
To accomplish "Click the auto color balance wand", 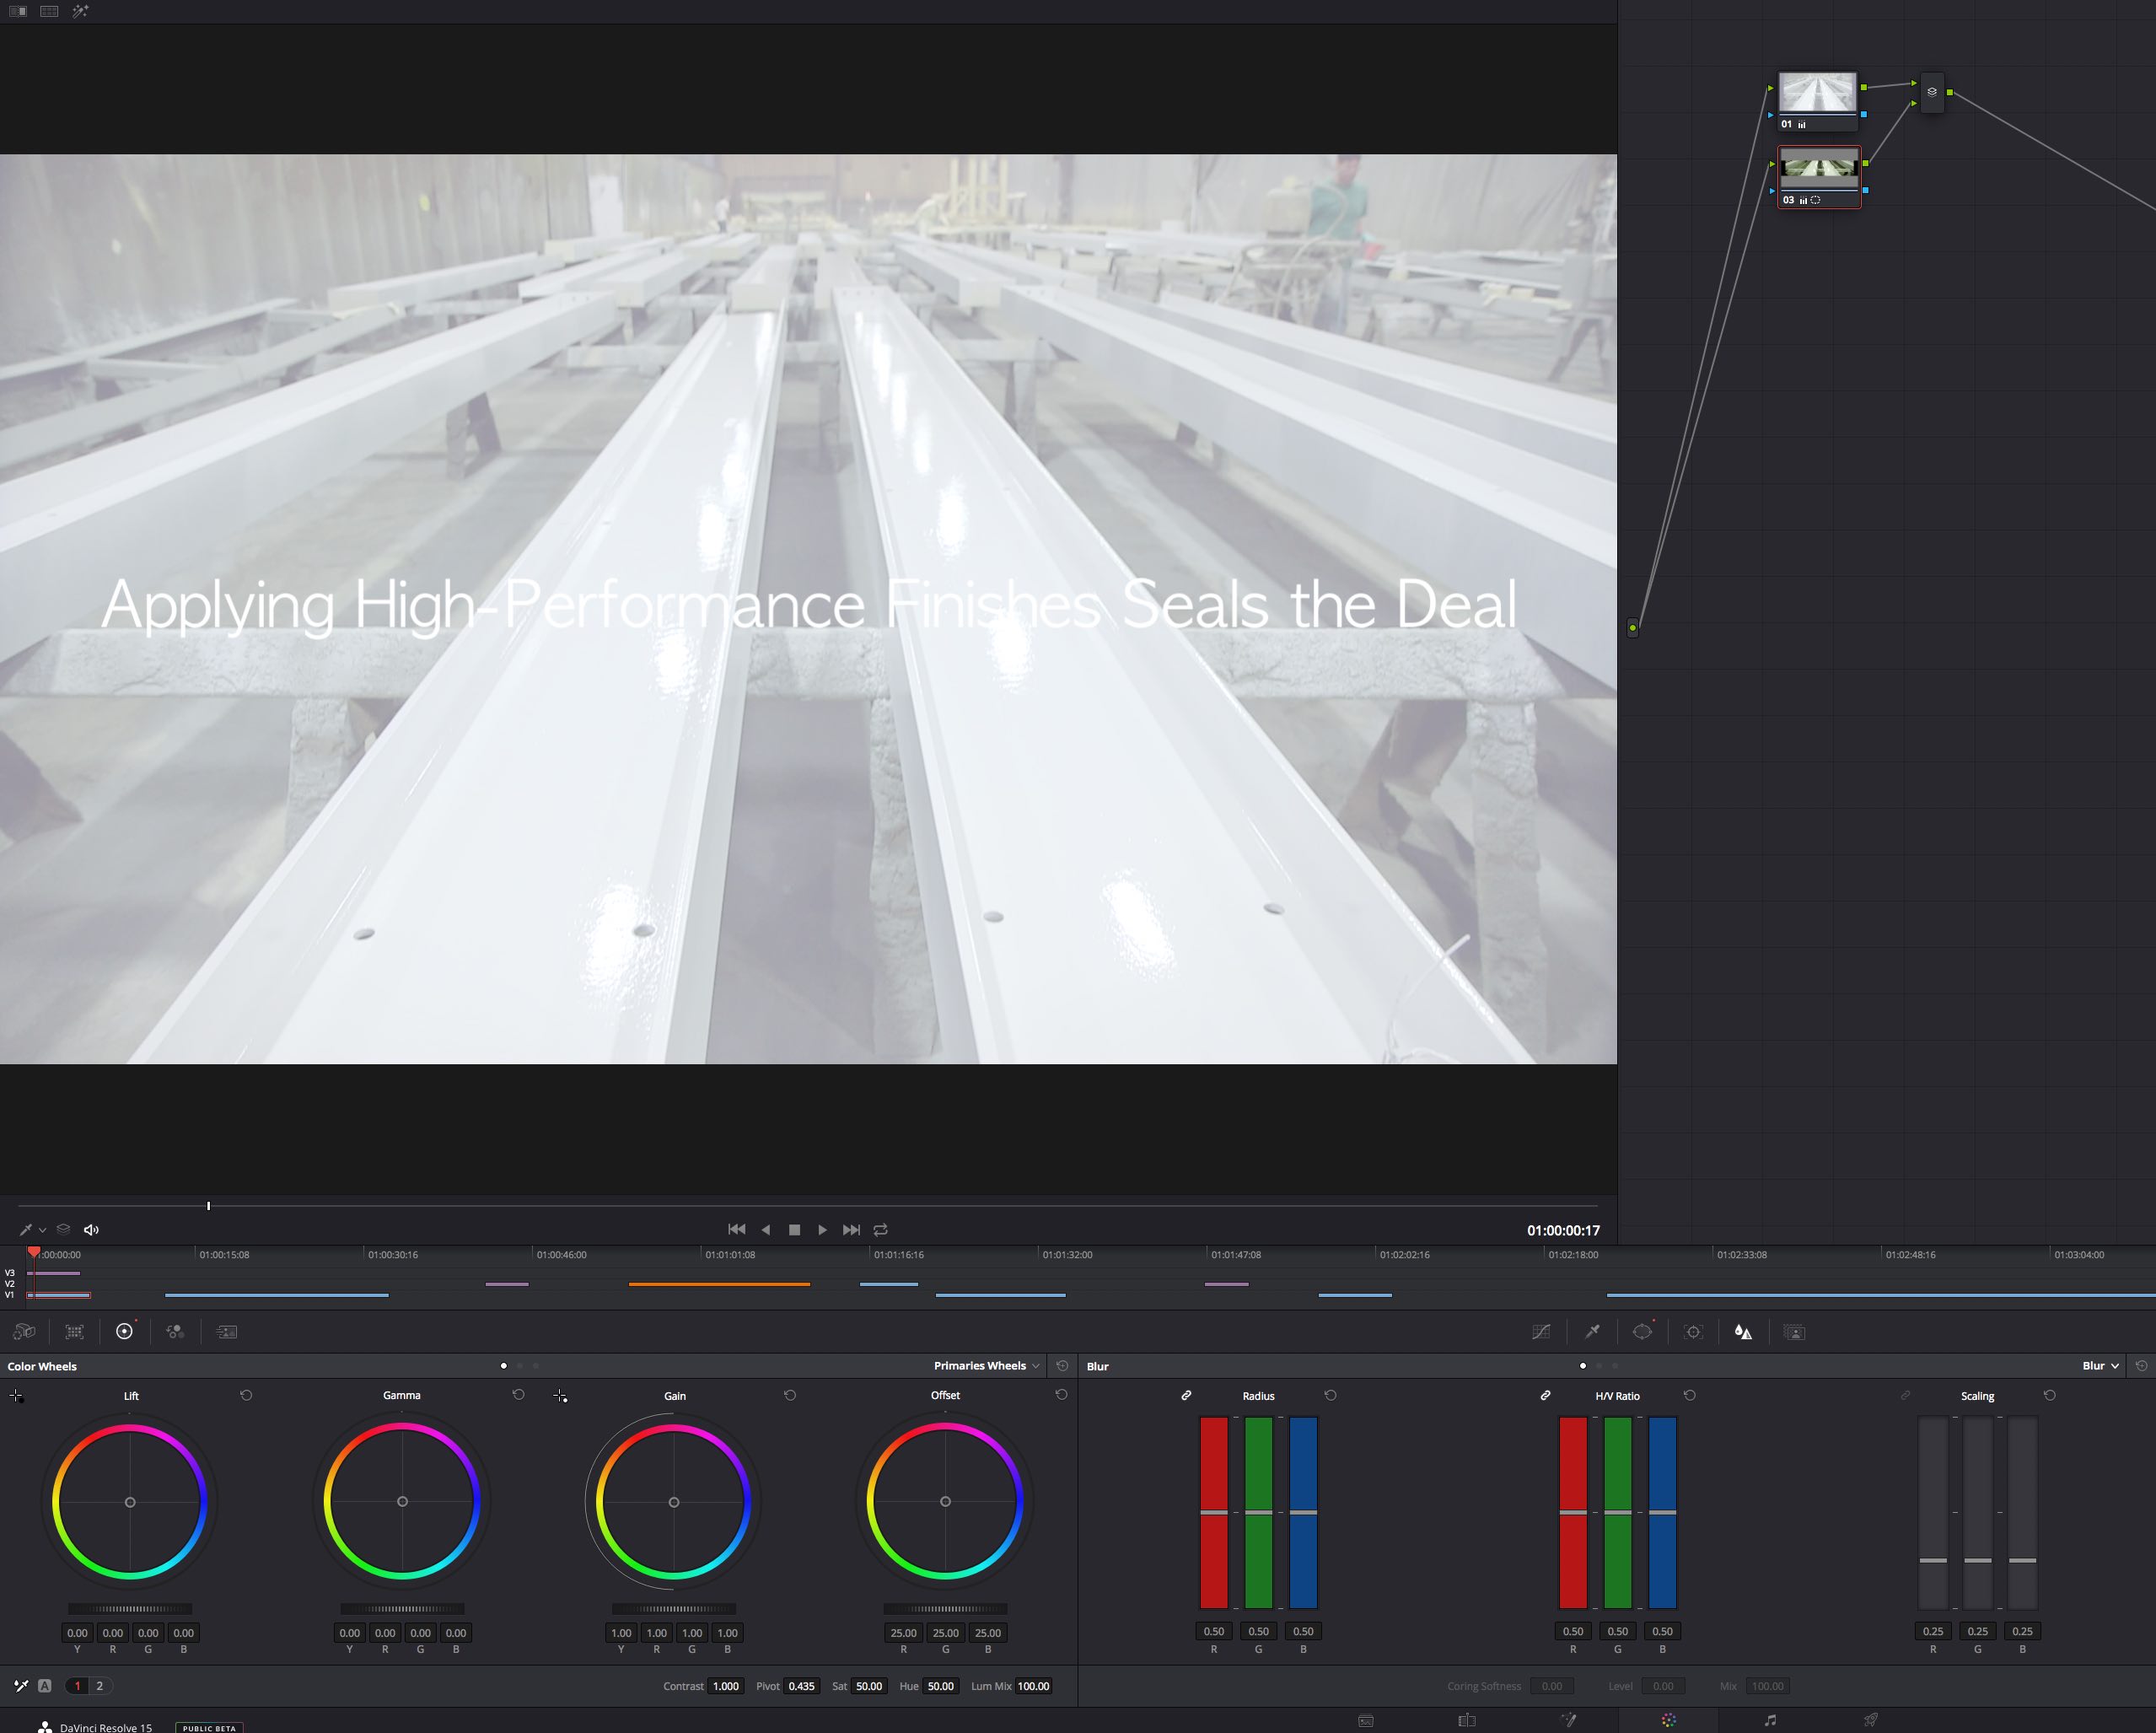I will click(21, 1686).
